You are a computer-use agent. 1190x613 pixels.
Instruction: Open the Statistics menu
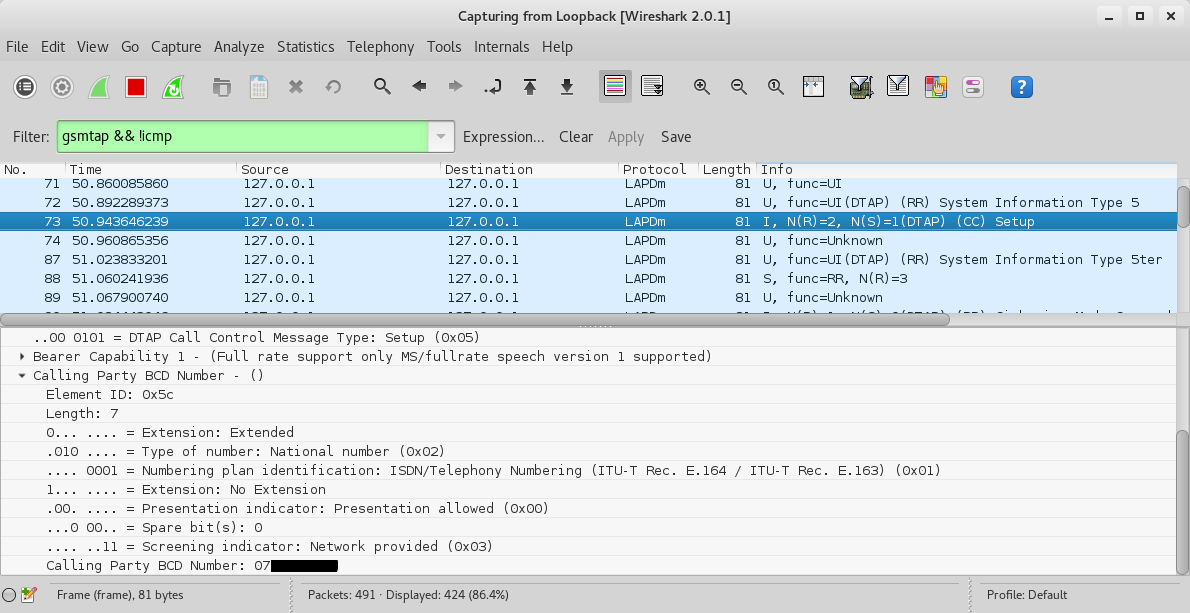305,47
